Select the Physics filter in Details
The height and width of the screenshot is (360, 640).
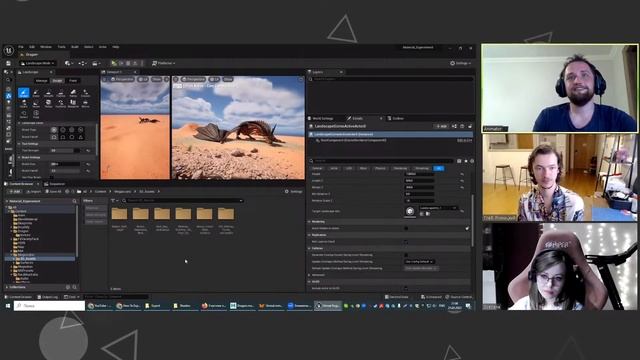click(380, 168)
